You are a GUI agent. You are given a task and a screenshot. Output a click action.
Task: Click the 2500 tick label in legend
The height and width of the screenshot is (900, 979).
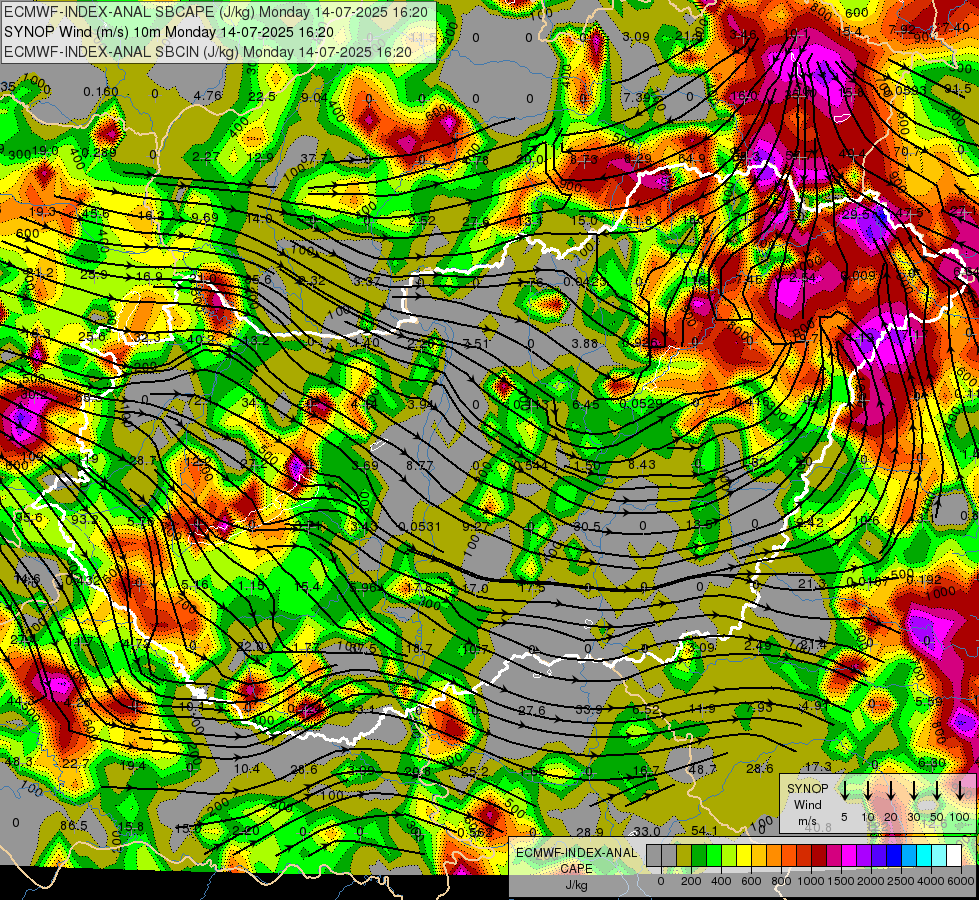point(901,881)
